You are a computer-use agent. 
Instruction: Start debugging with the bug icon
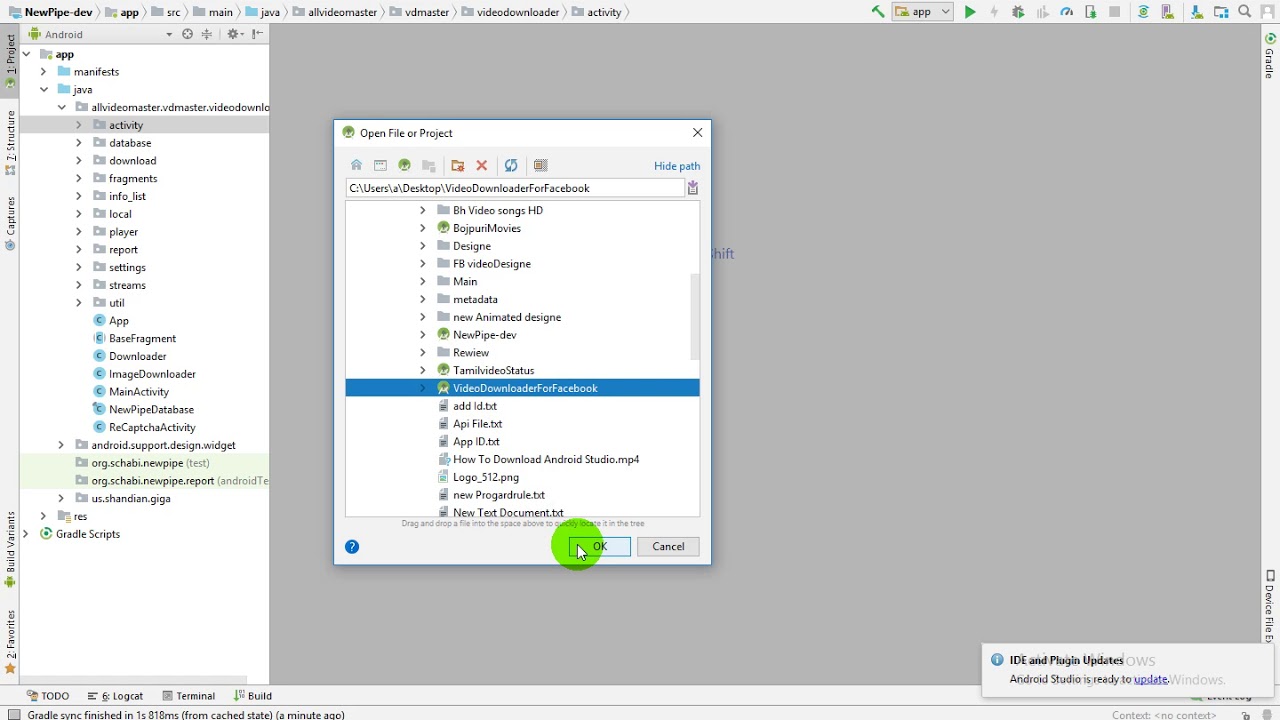(1018, 12)
